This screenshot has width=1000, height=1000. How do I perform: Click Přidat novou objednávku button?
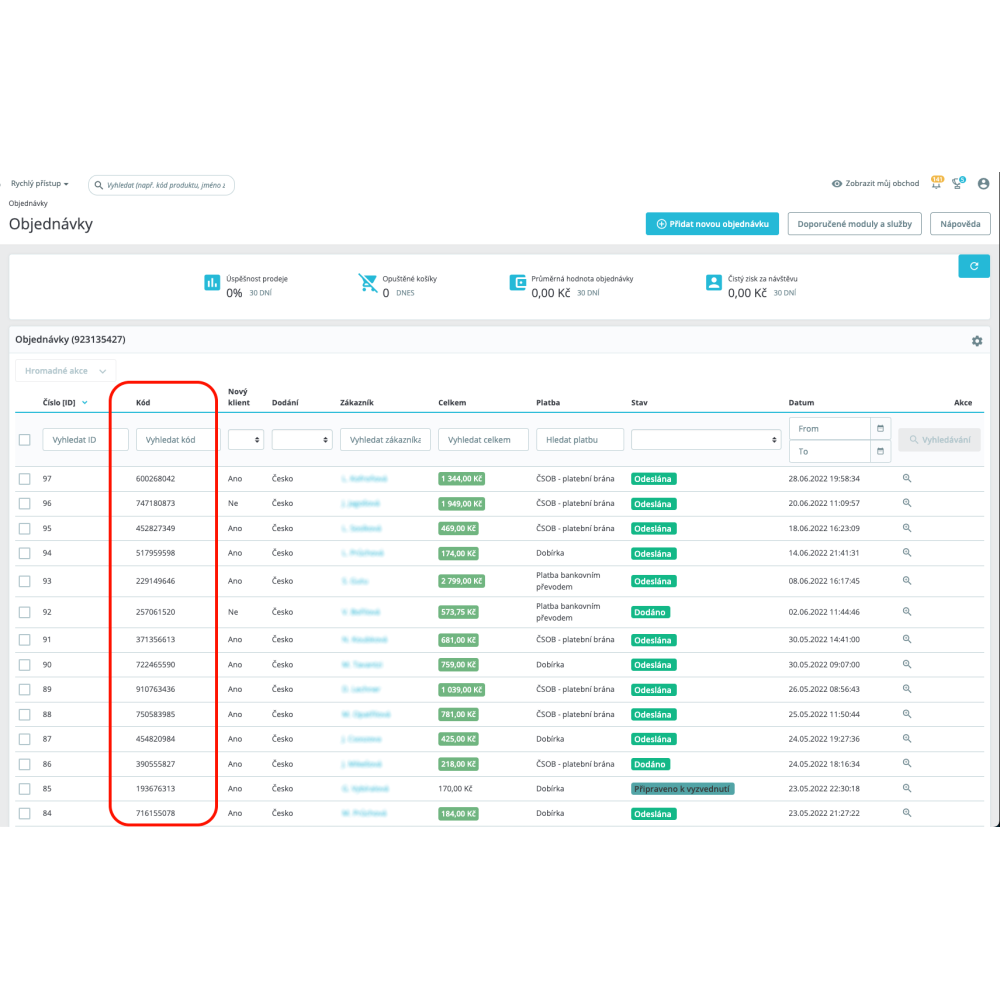click(x=712, y=224)
